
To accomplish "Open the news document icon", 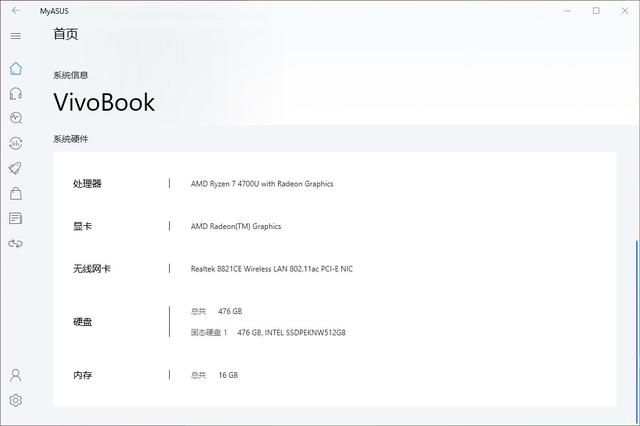I will 16,218.
